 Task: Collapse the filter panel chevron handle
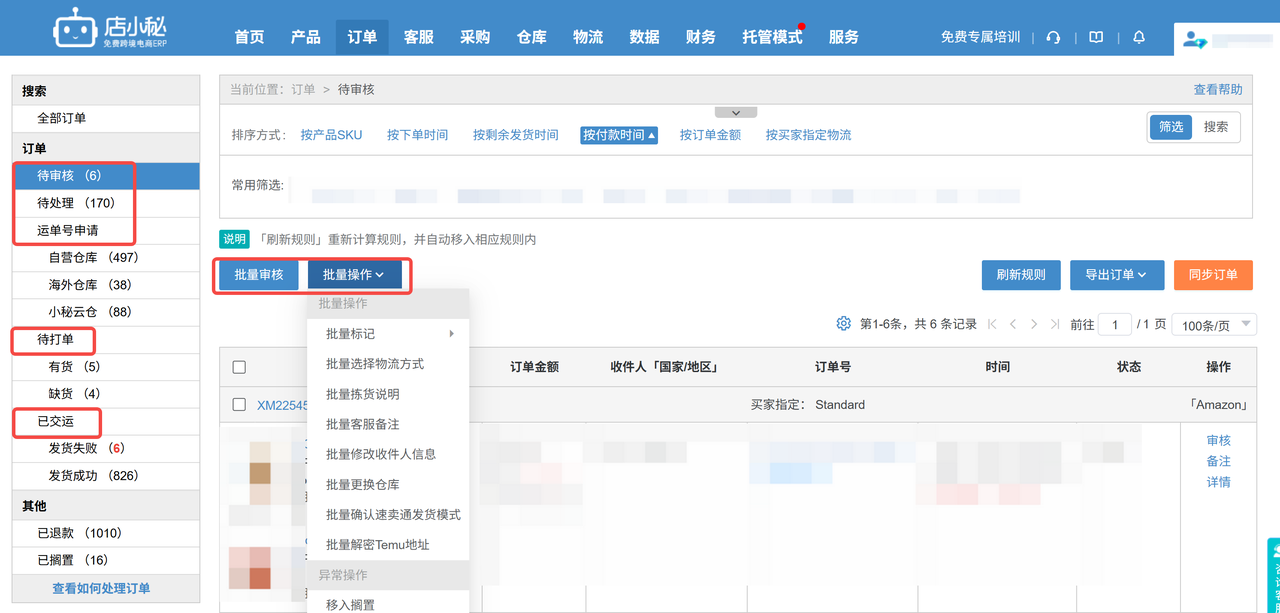pos(736,113)
